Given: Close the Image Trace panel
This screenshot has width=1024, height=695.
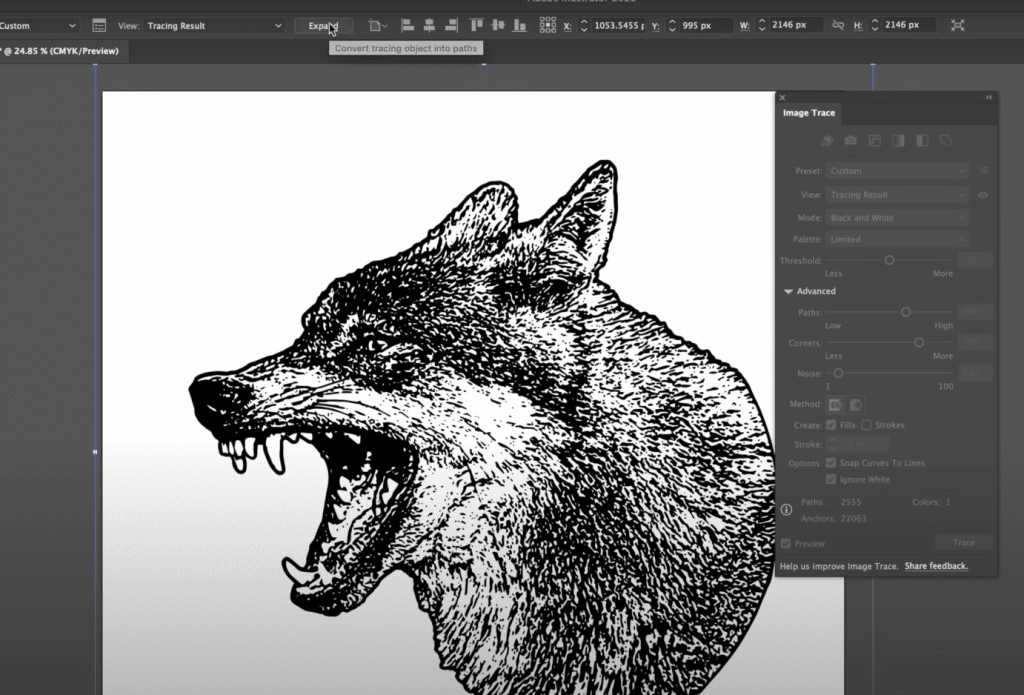Looking at the screenshot, I should tap(782, 97).
